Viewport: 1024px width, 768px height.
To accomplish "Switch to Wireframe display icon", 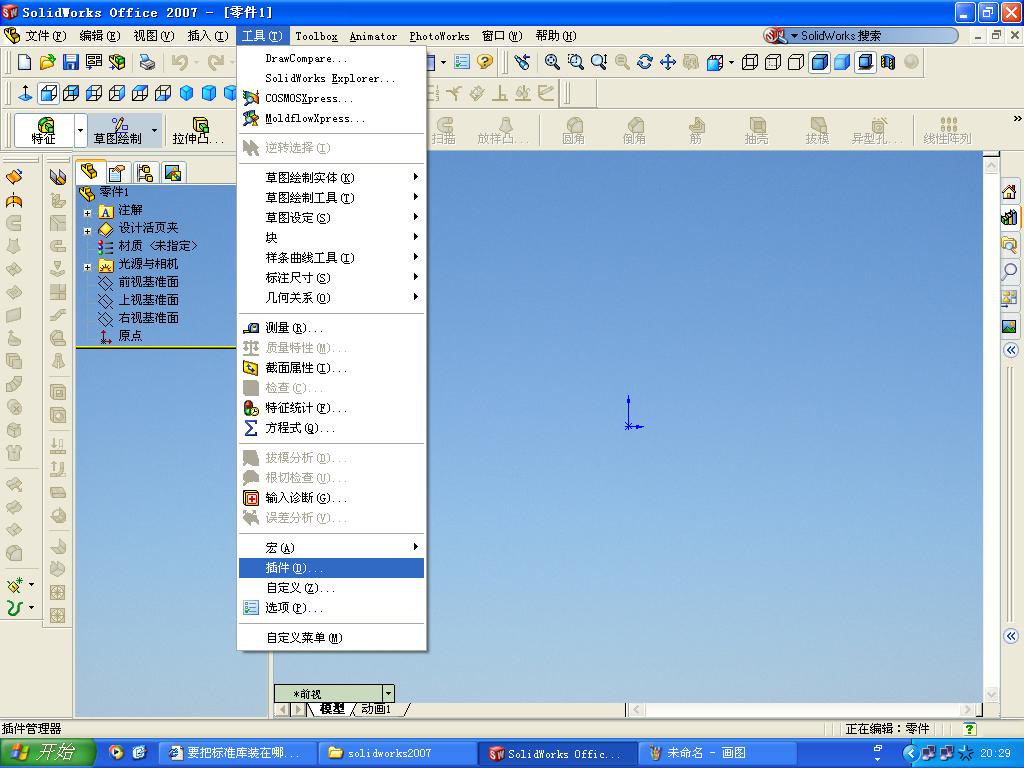I will tap(750, 62).
